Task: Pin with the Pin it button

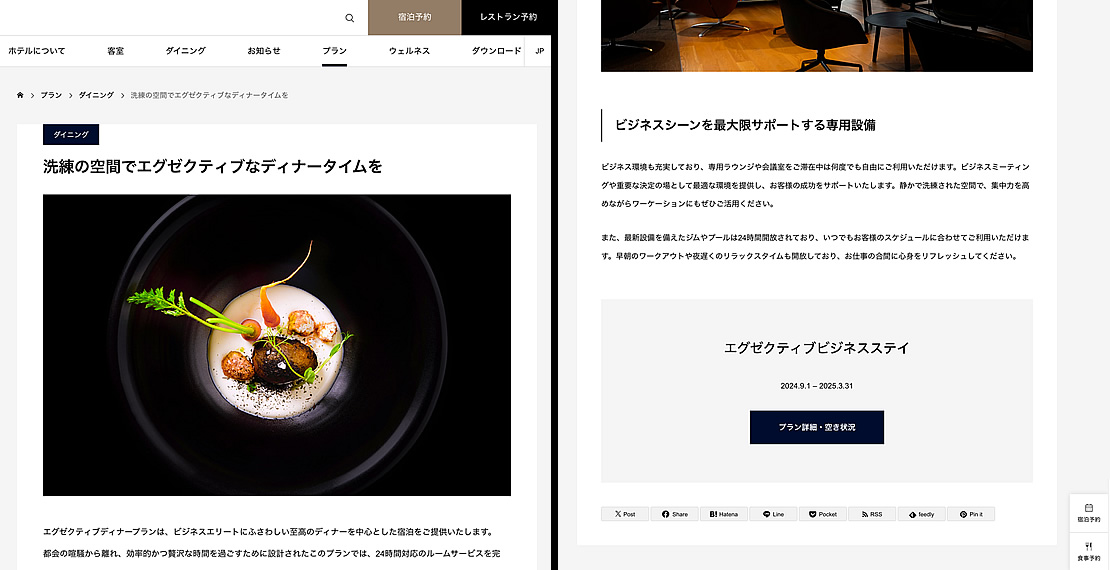Action: pos(971,514)
